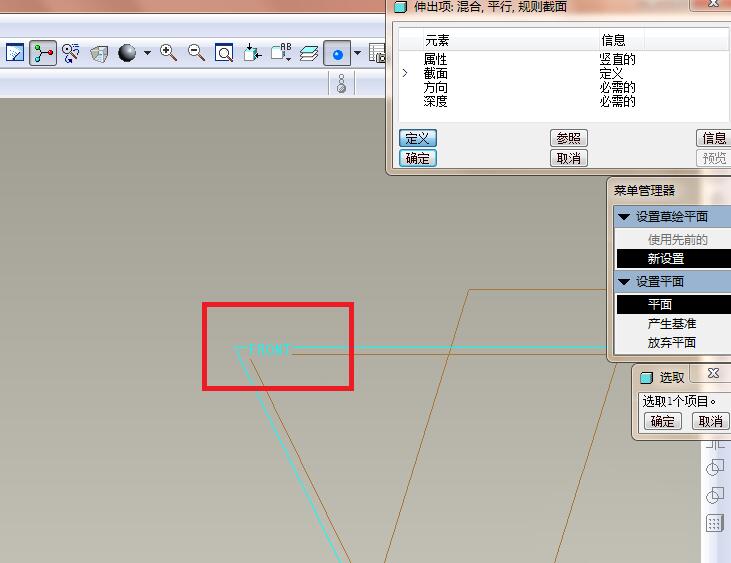The width and height of the screenshot is (731, 563).
Task: Click the Zoom Out magnifier icon
Action: pyautogui.click(x=196, y=53)
